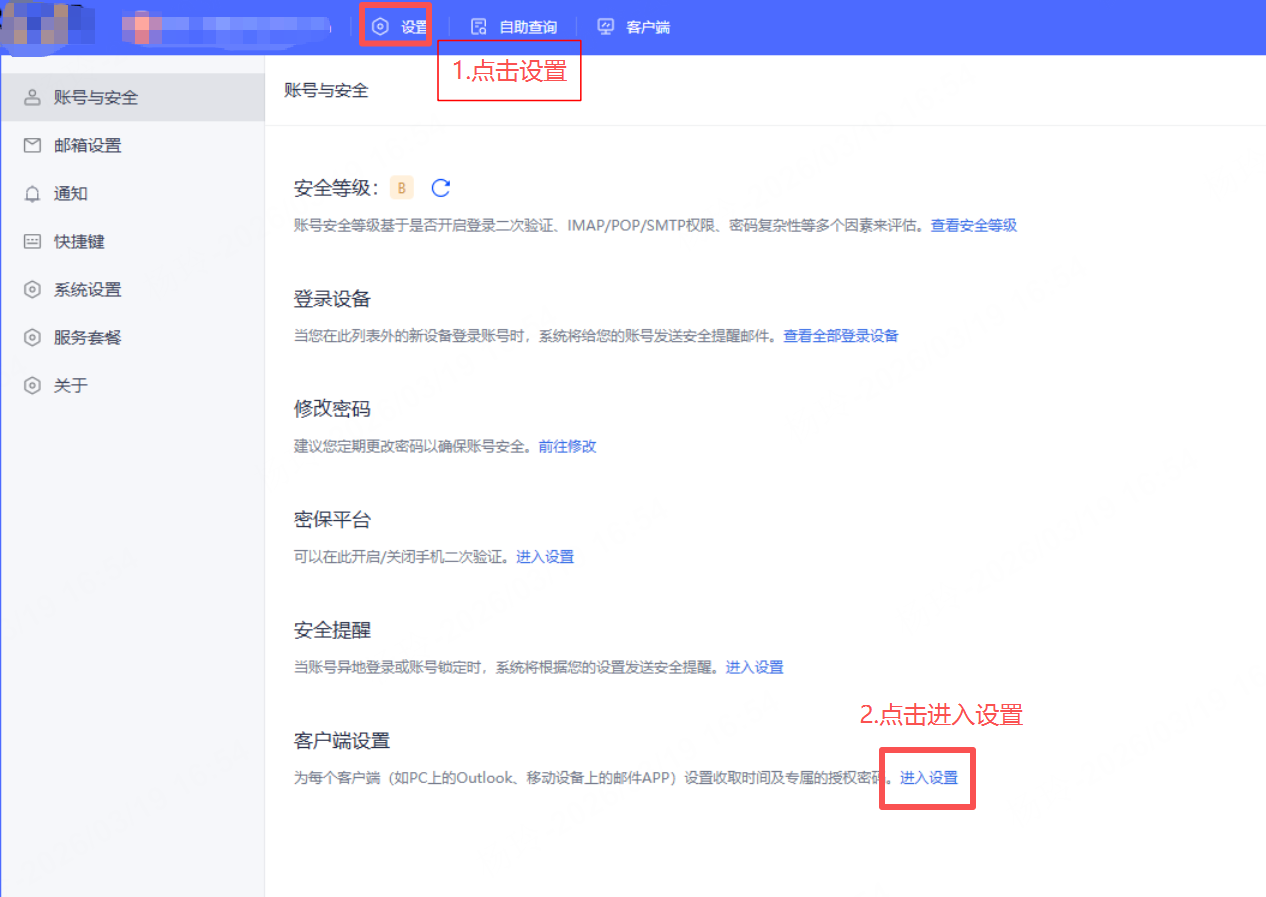
Task: Click 进入设置 under 密保平台
Action: [x=545, y=556]
